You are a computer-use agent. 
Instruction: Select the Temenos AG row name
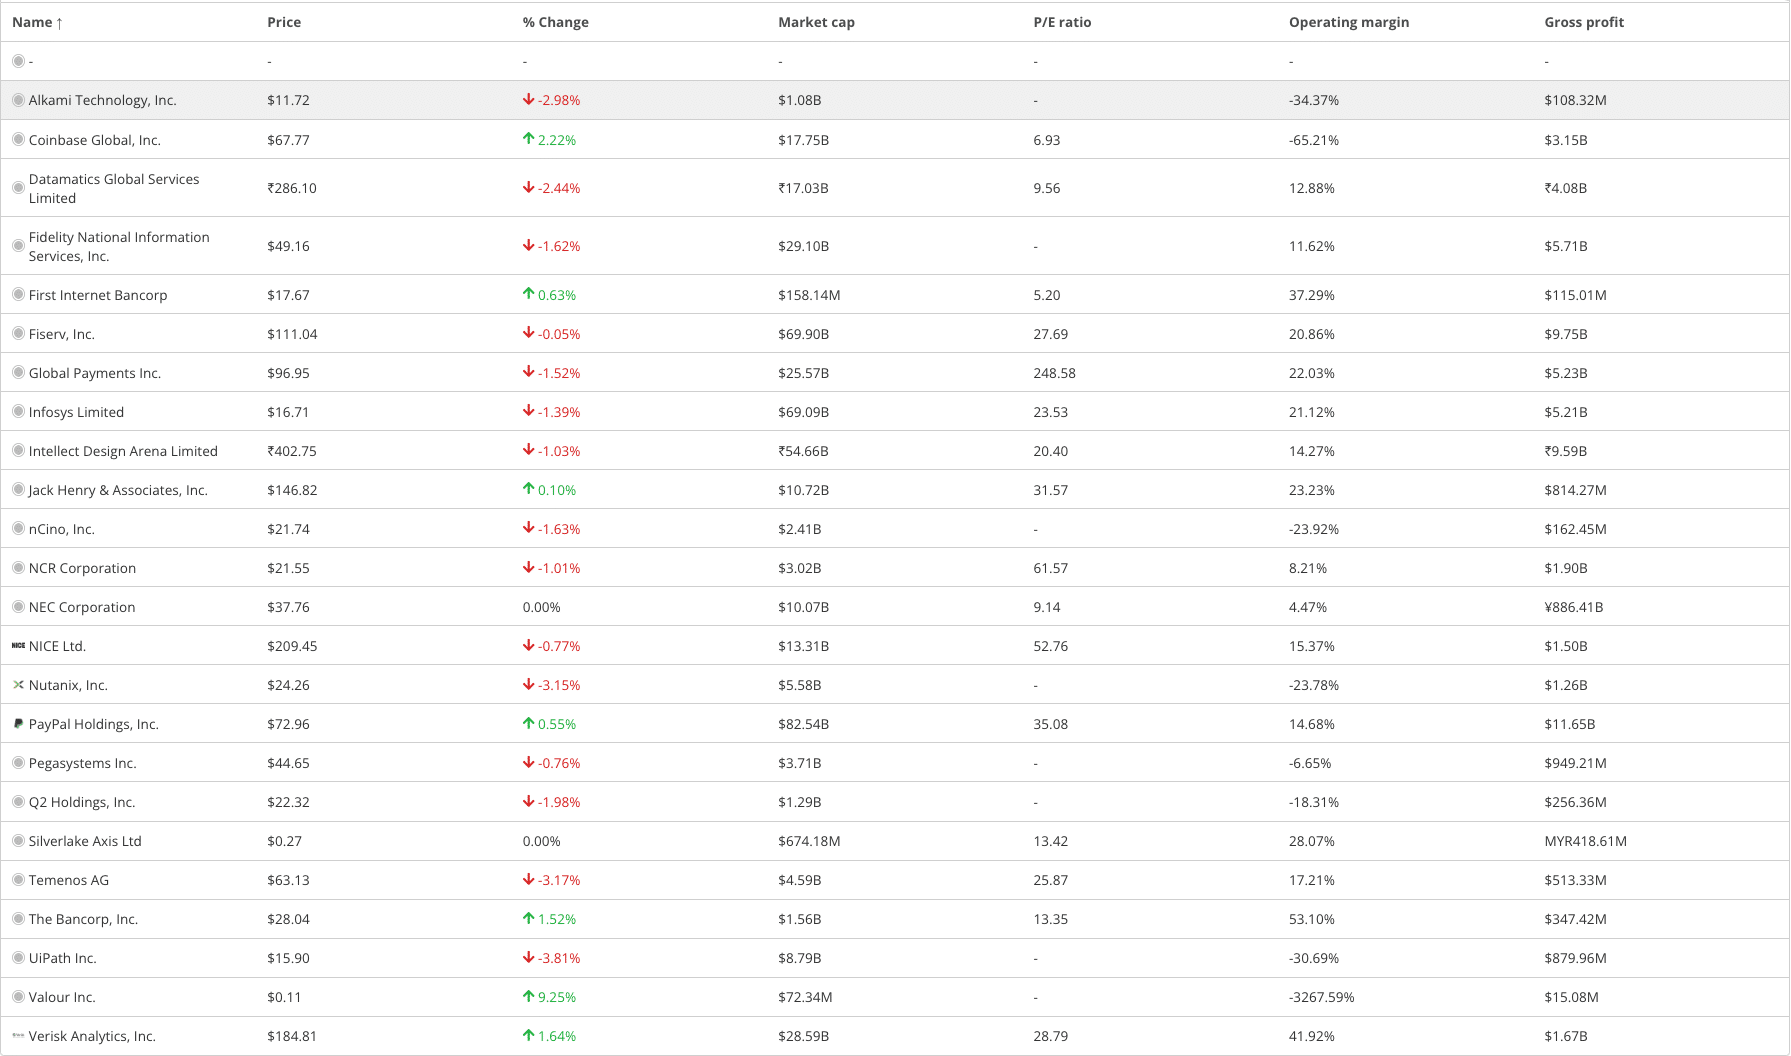click(x=69, y=880)
